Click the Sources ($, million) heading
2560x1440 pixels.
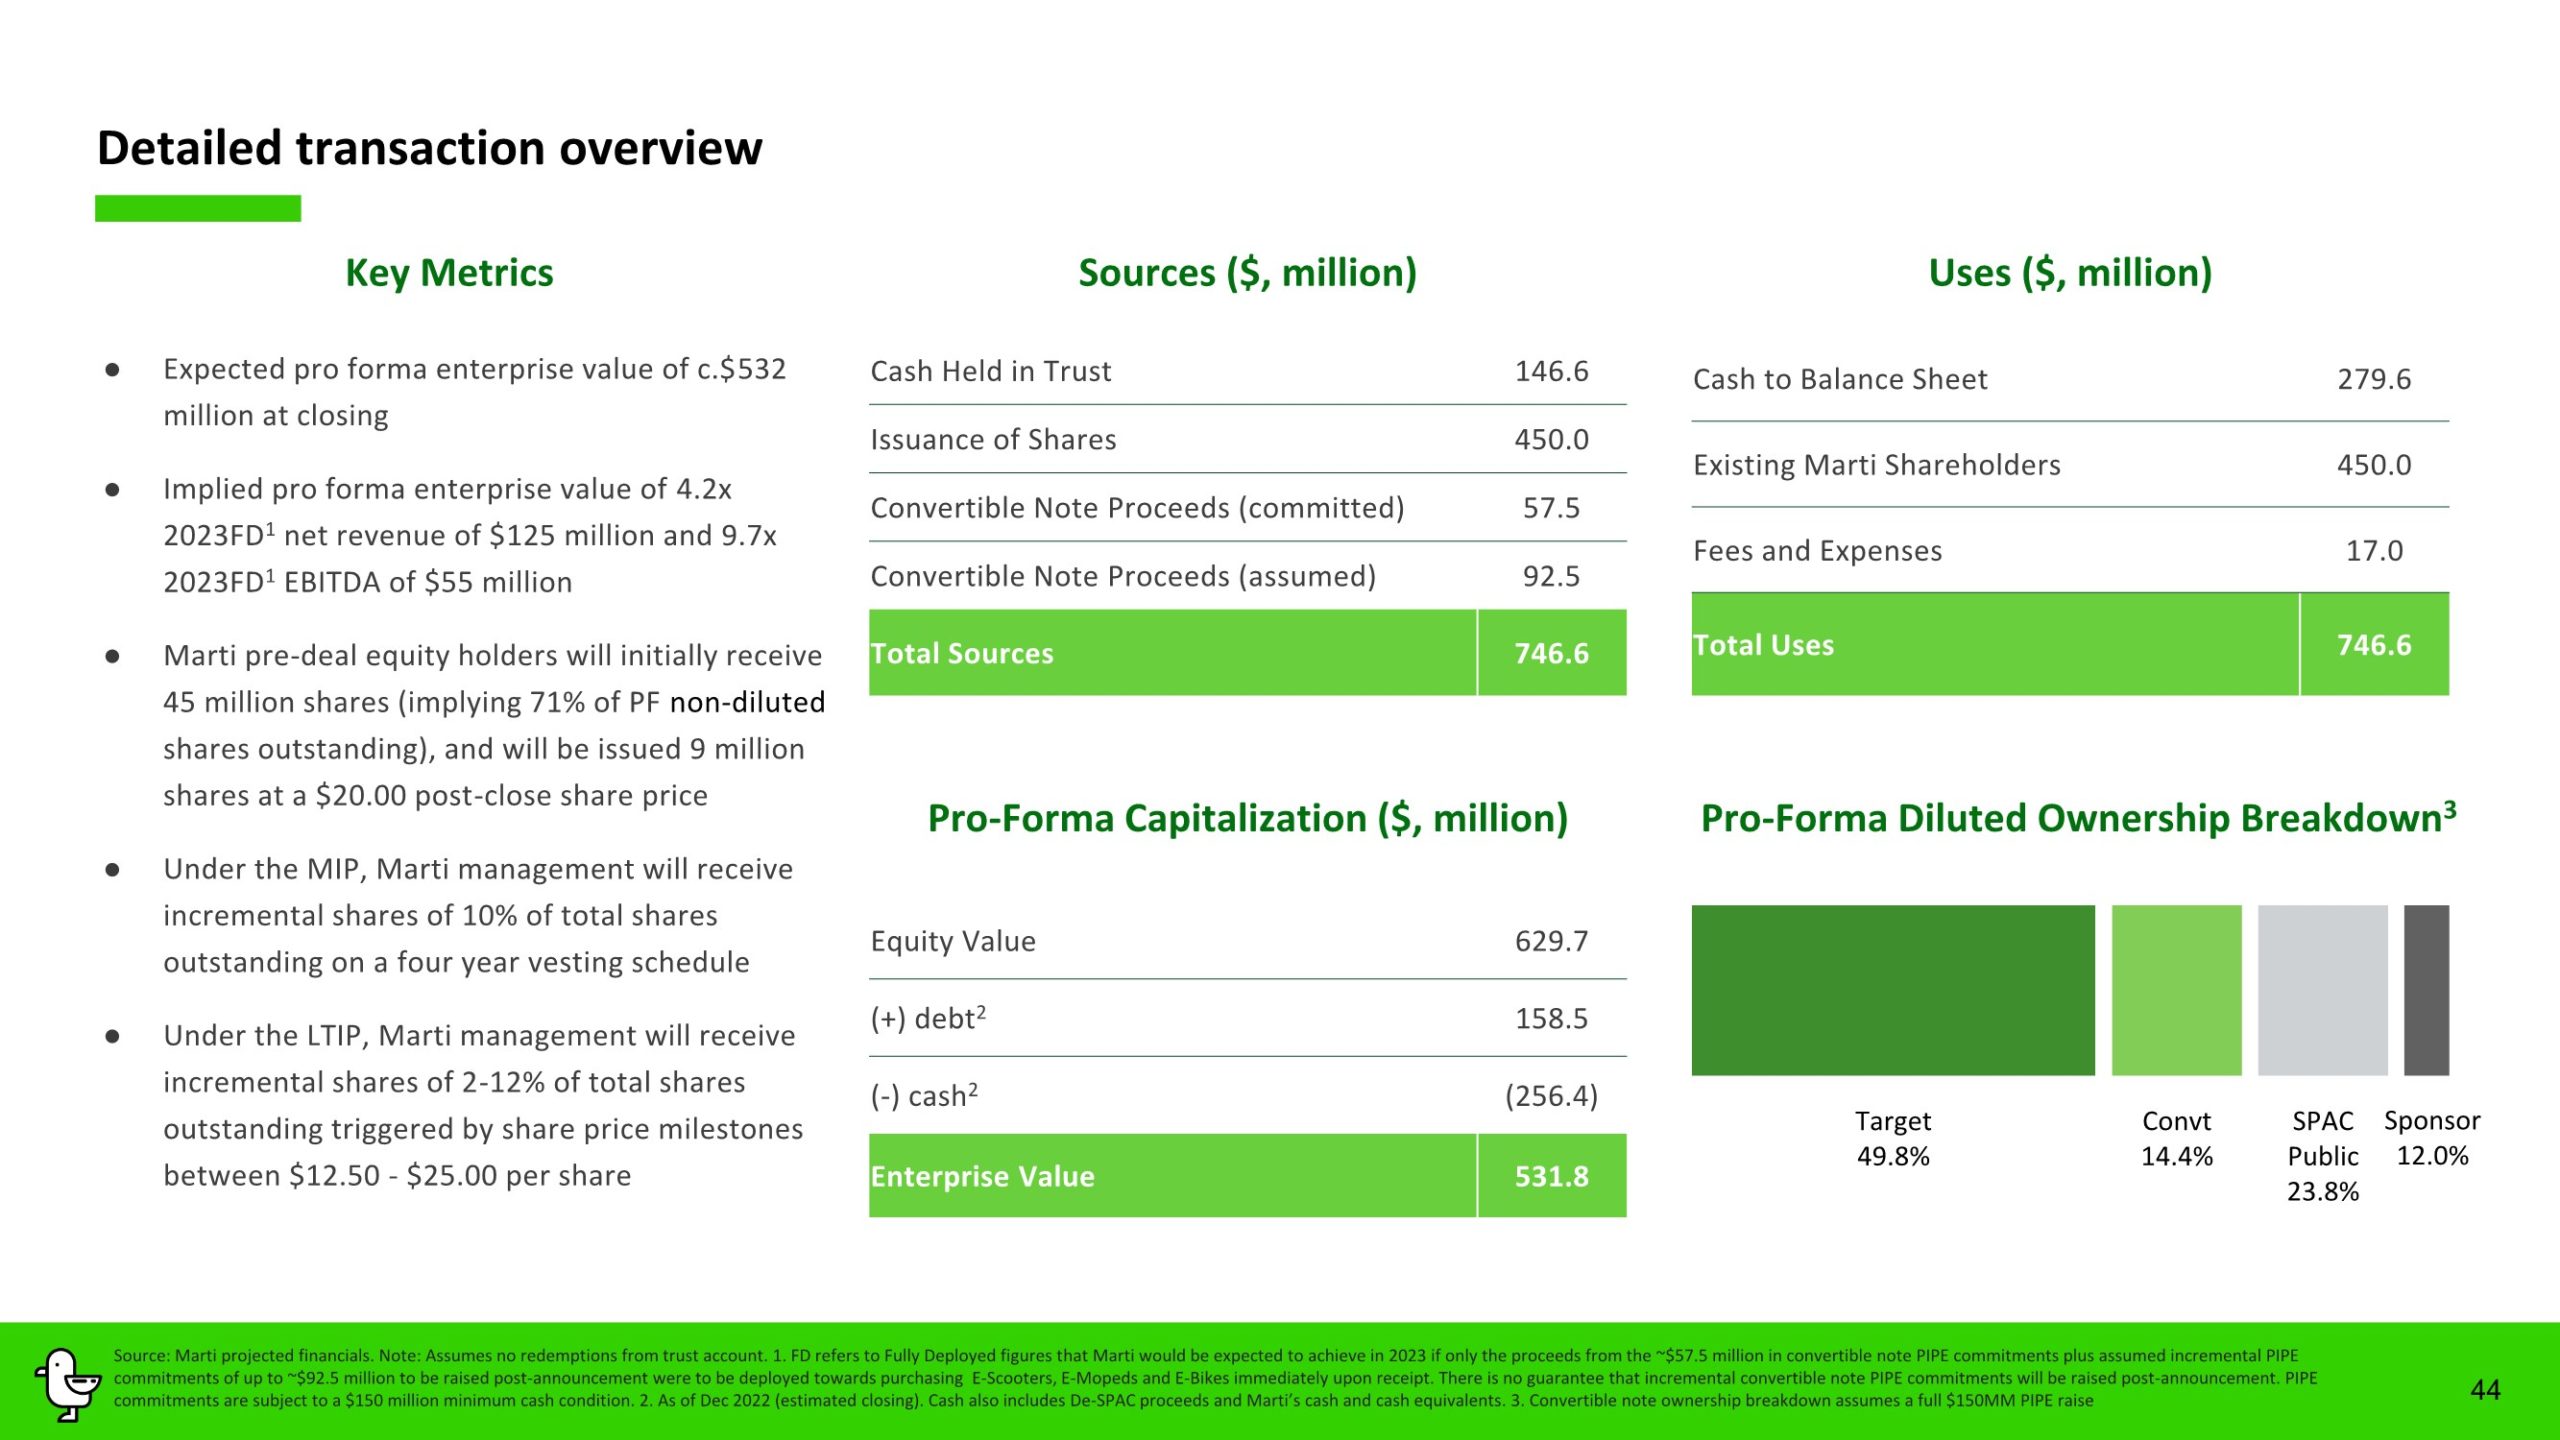pos(1247,273)
